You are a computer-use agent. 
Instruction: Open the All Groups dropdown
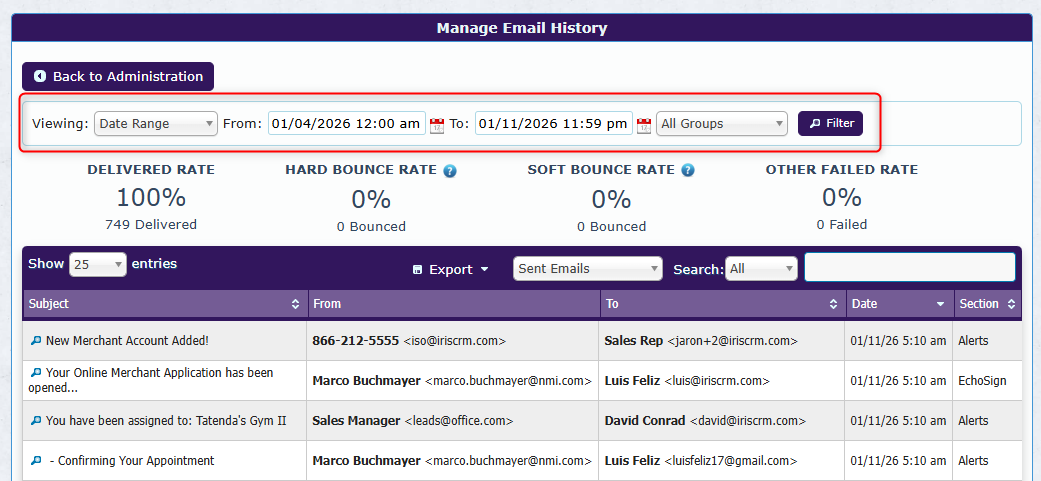[721, 124]
